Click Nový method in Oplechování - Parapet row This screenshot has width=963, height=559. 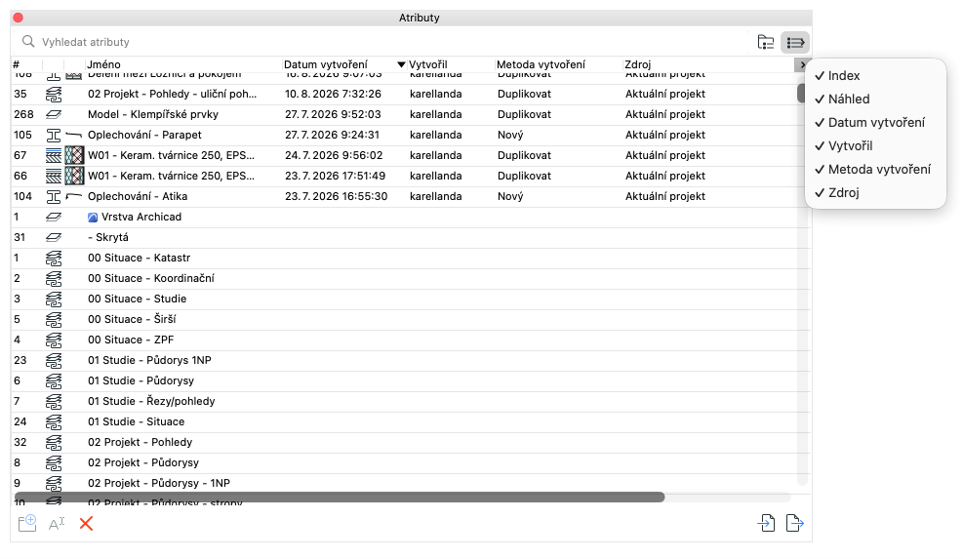point(510,135)
